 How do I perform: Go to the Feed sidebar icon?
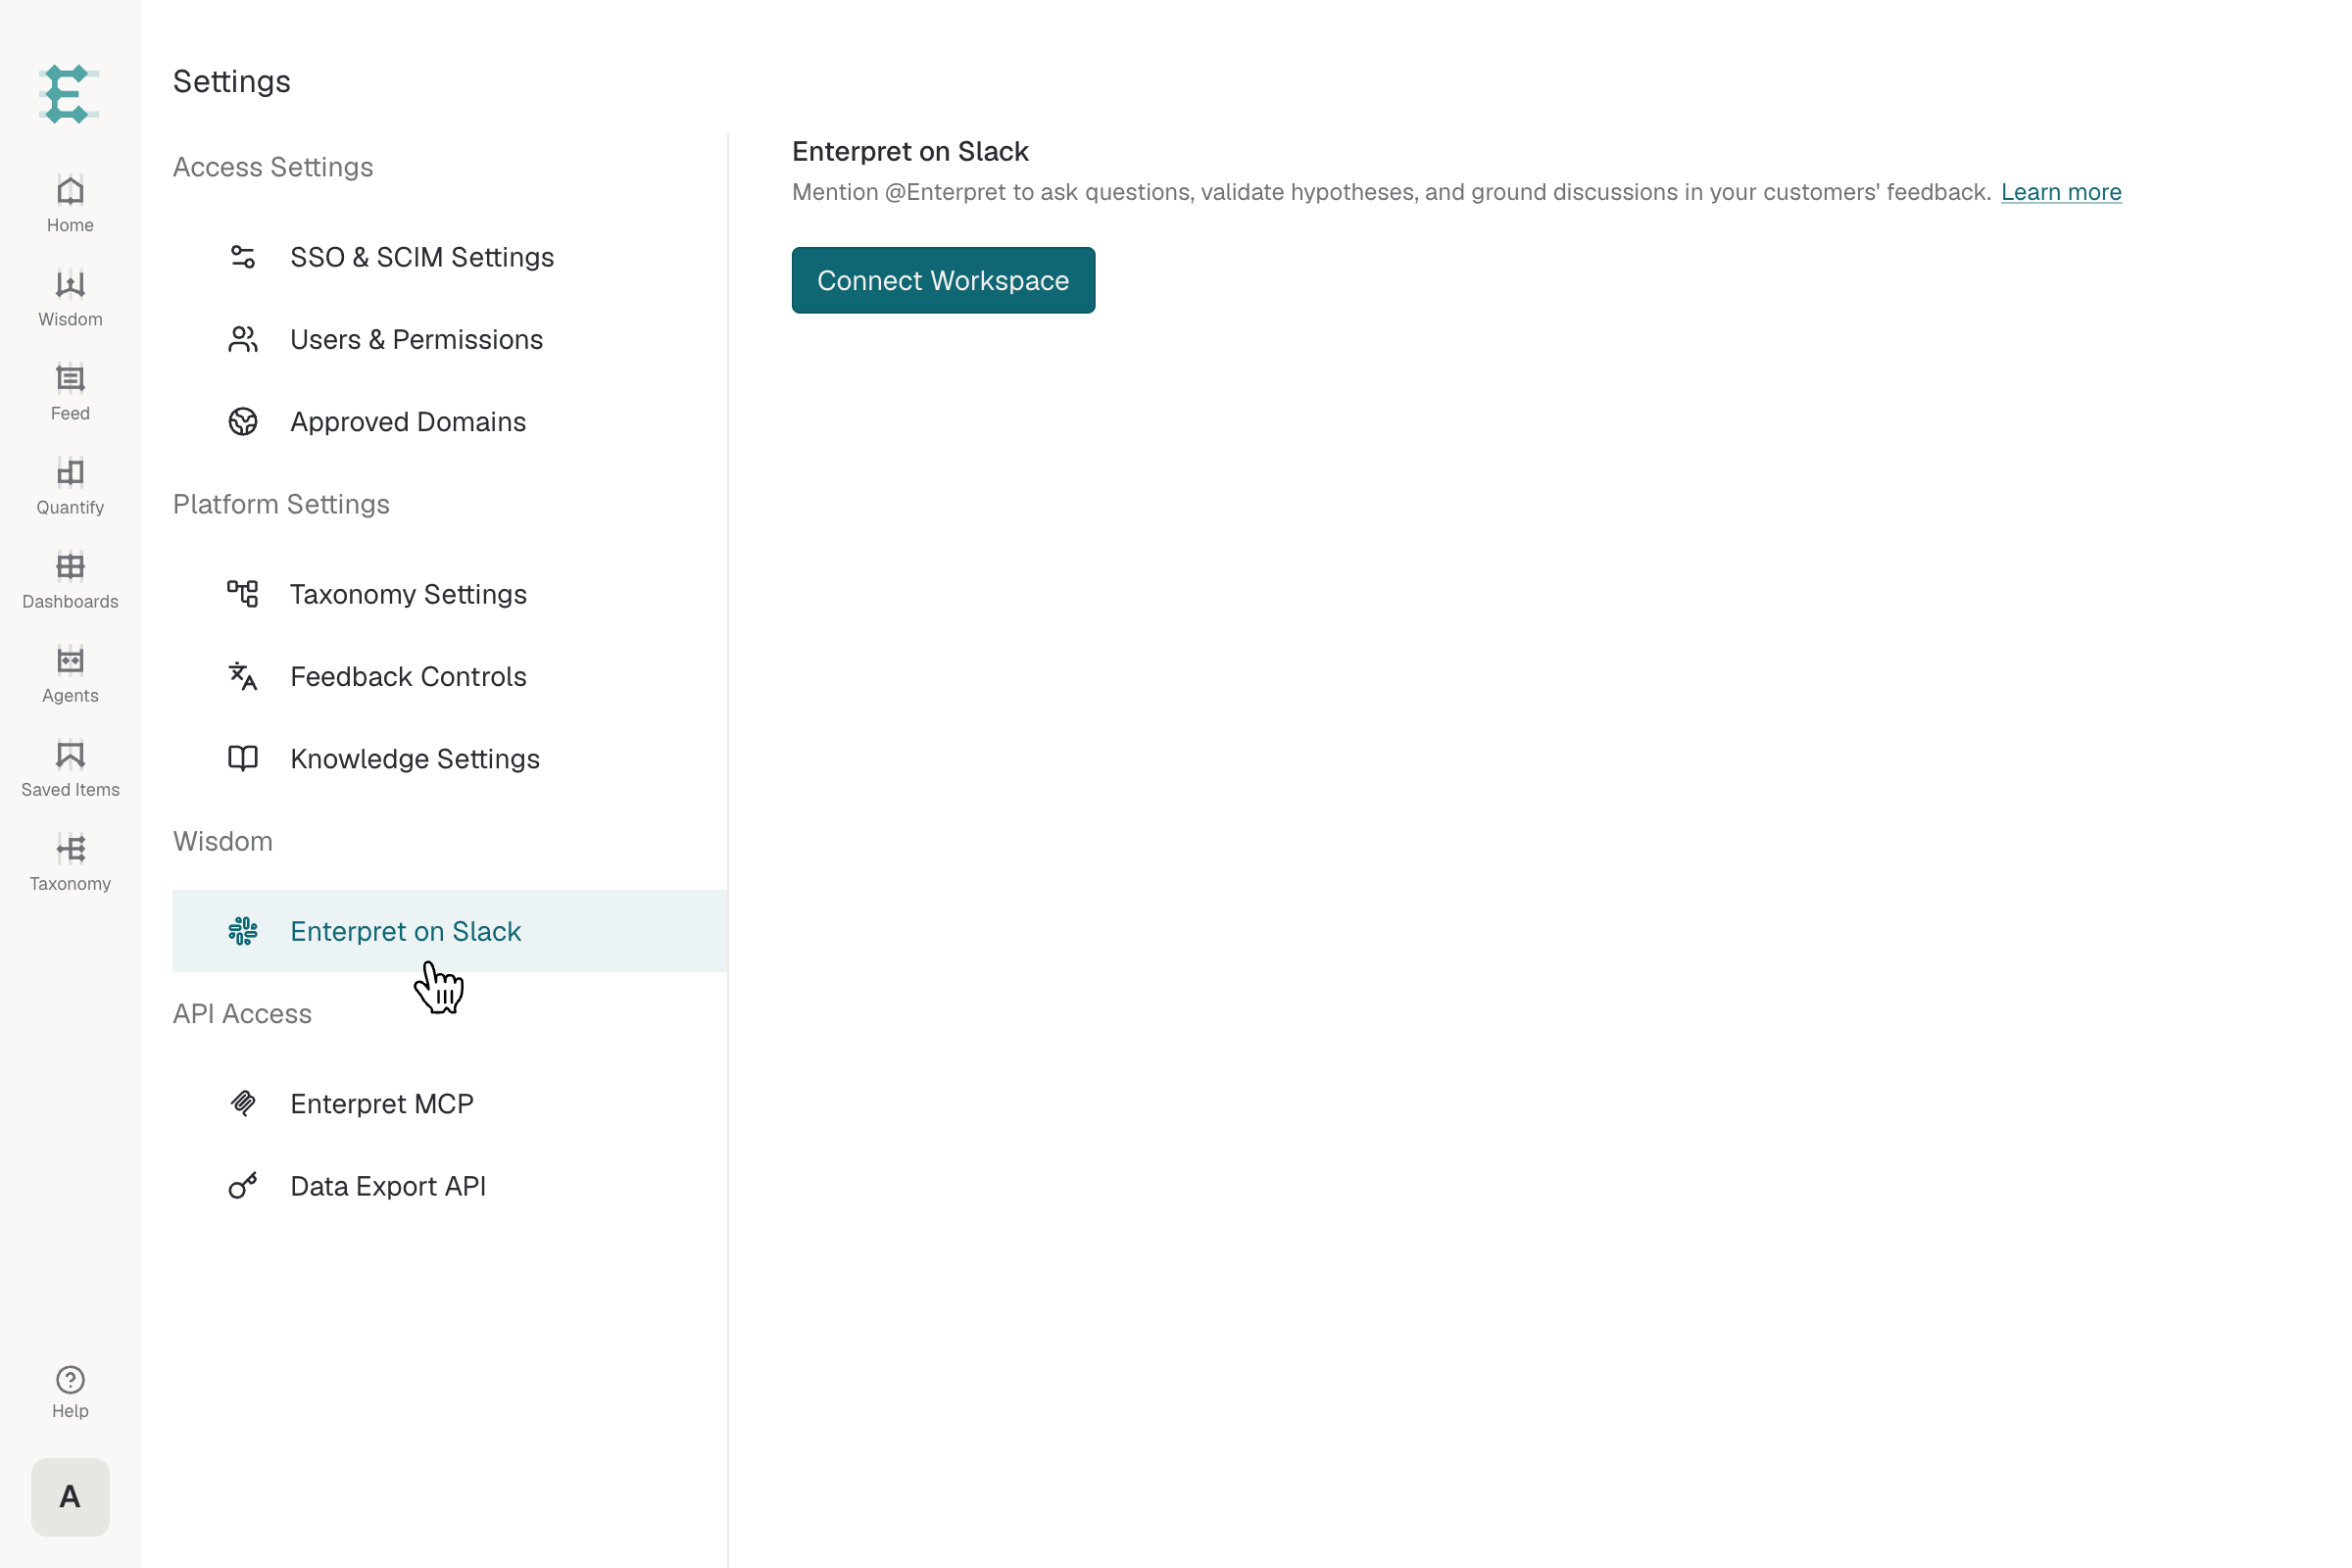point(70,378)
